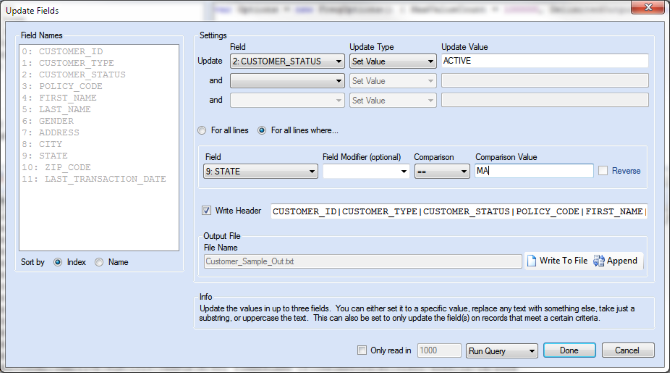Select '3: POLICY_CODE' in Field Names list
670x373 pixels.
tap(62, 86)
